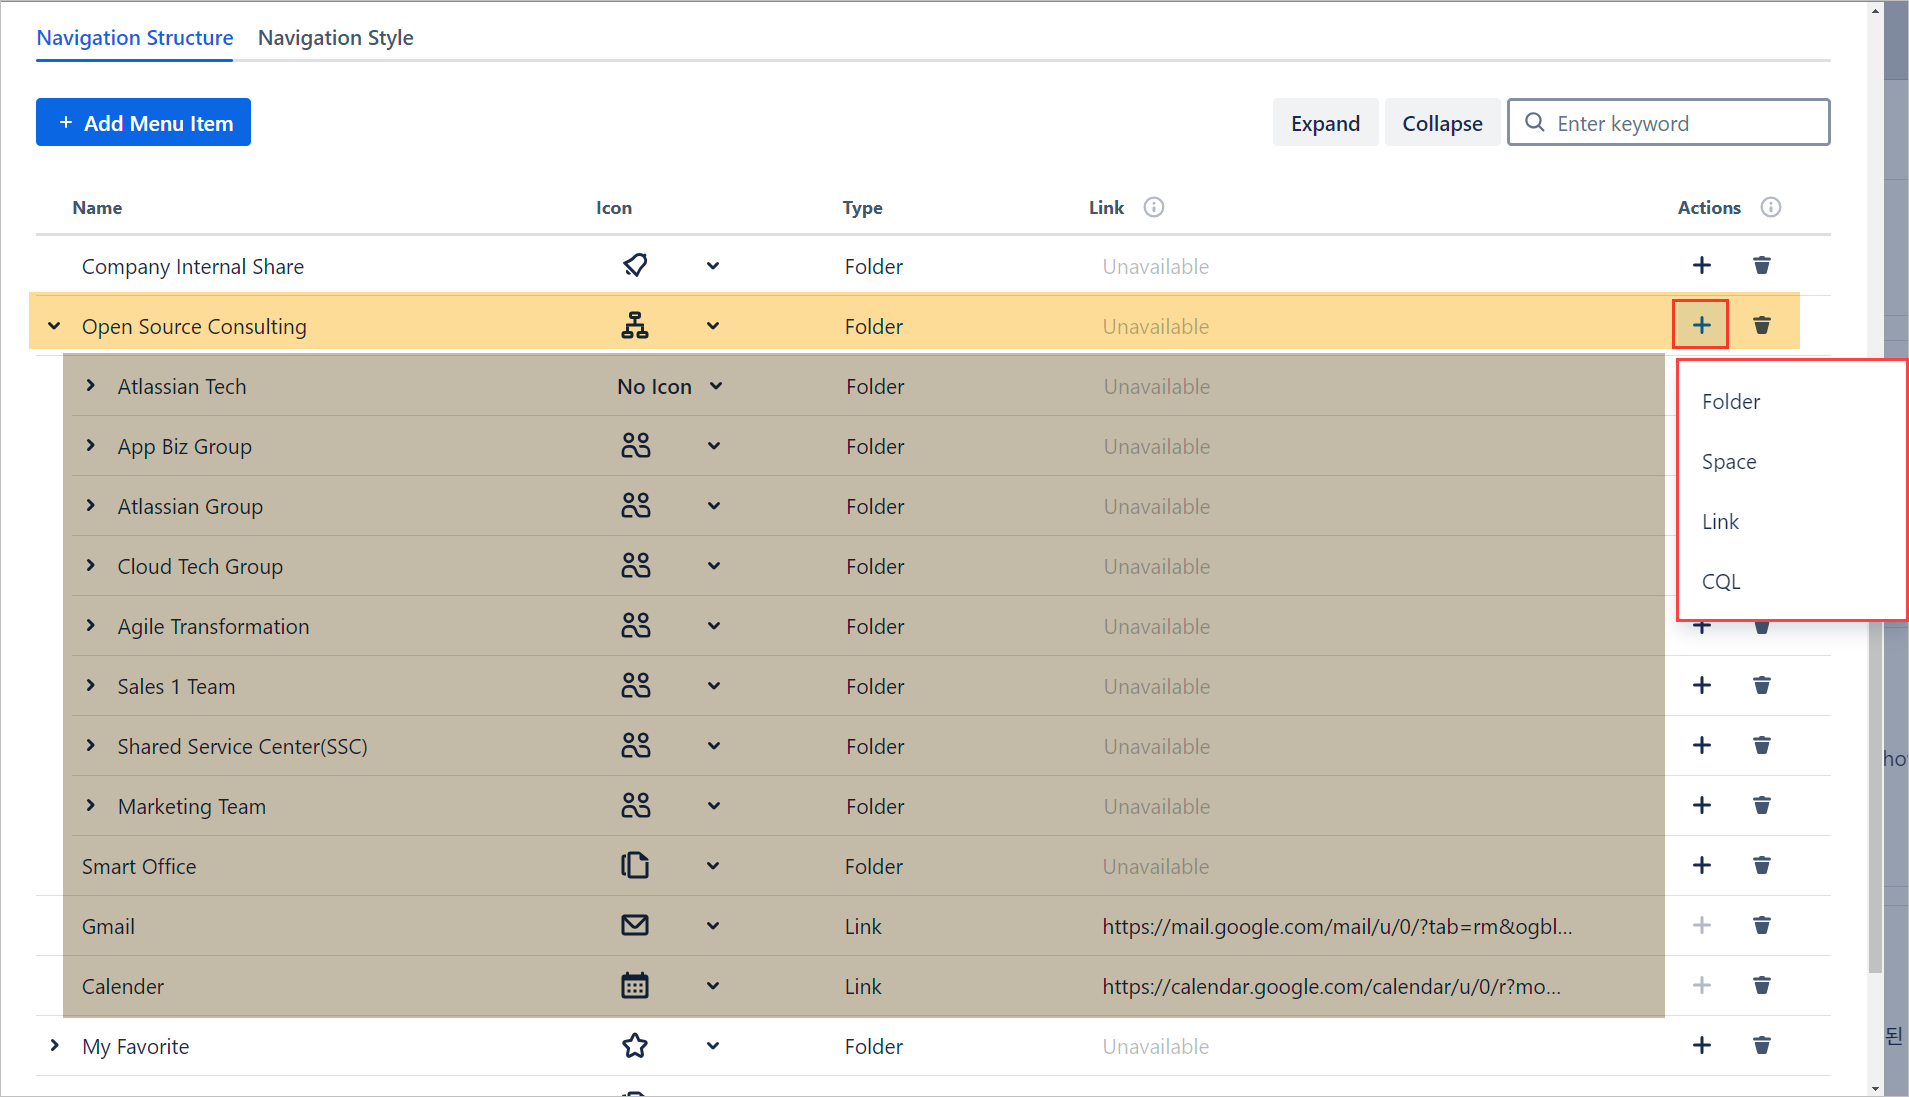Viewport: 1909px width, 1097px height.
Task: Click plus icon on Open Source Consulting row
Action: 1701,325
